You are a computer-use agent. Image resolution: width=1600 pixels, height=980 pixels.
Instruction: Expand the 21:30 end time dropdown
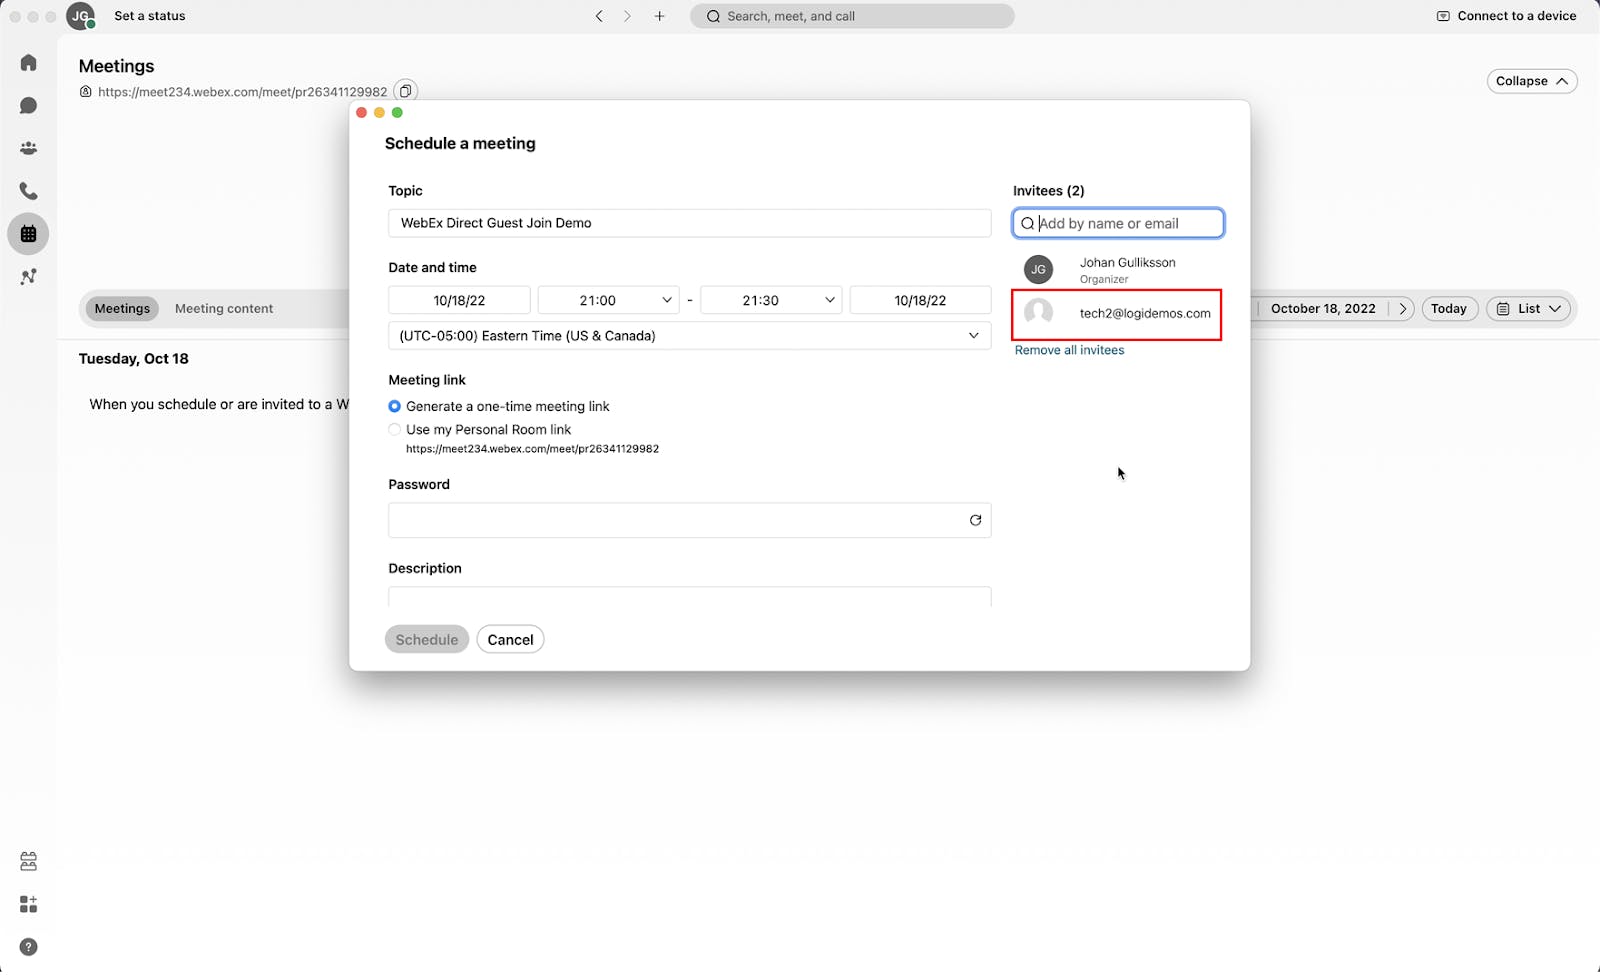[x=771, y=300]
